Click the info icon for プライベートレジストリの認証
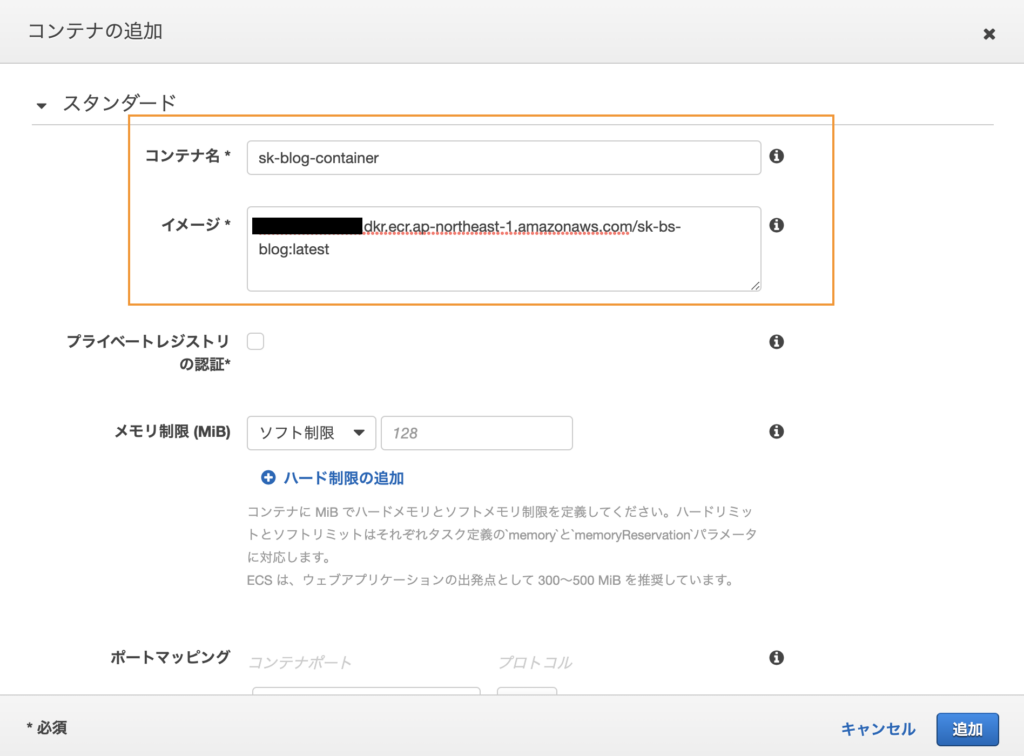This screenshot has height=756, width=1024. [776, 341]
